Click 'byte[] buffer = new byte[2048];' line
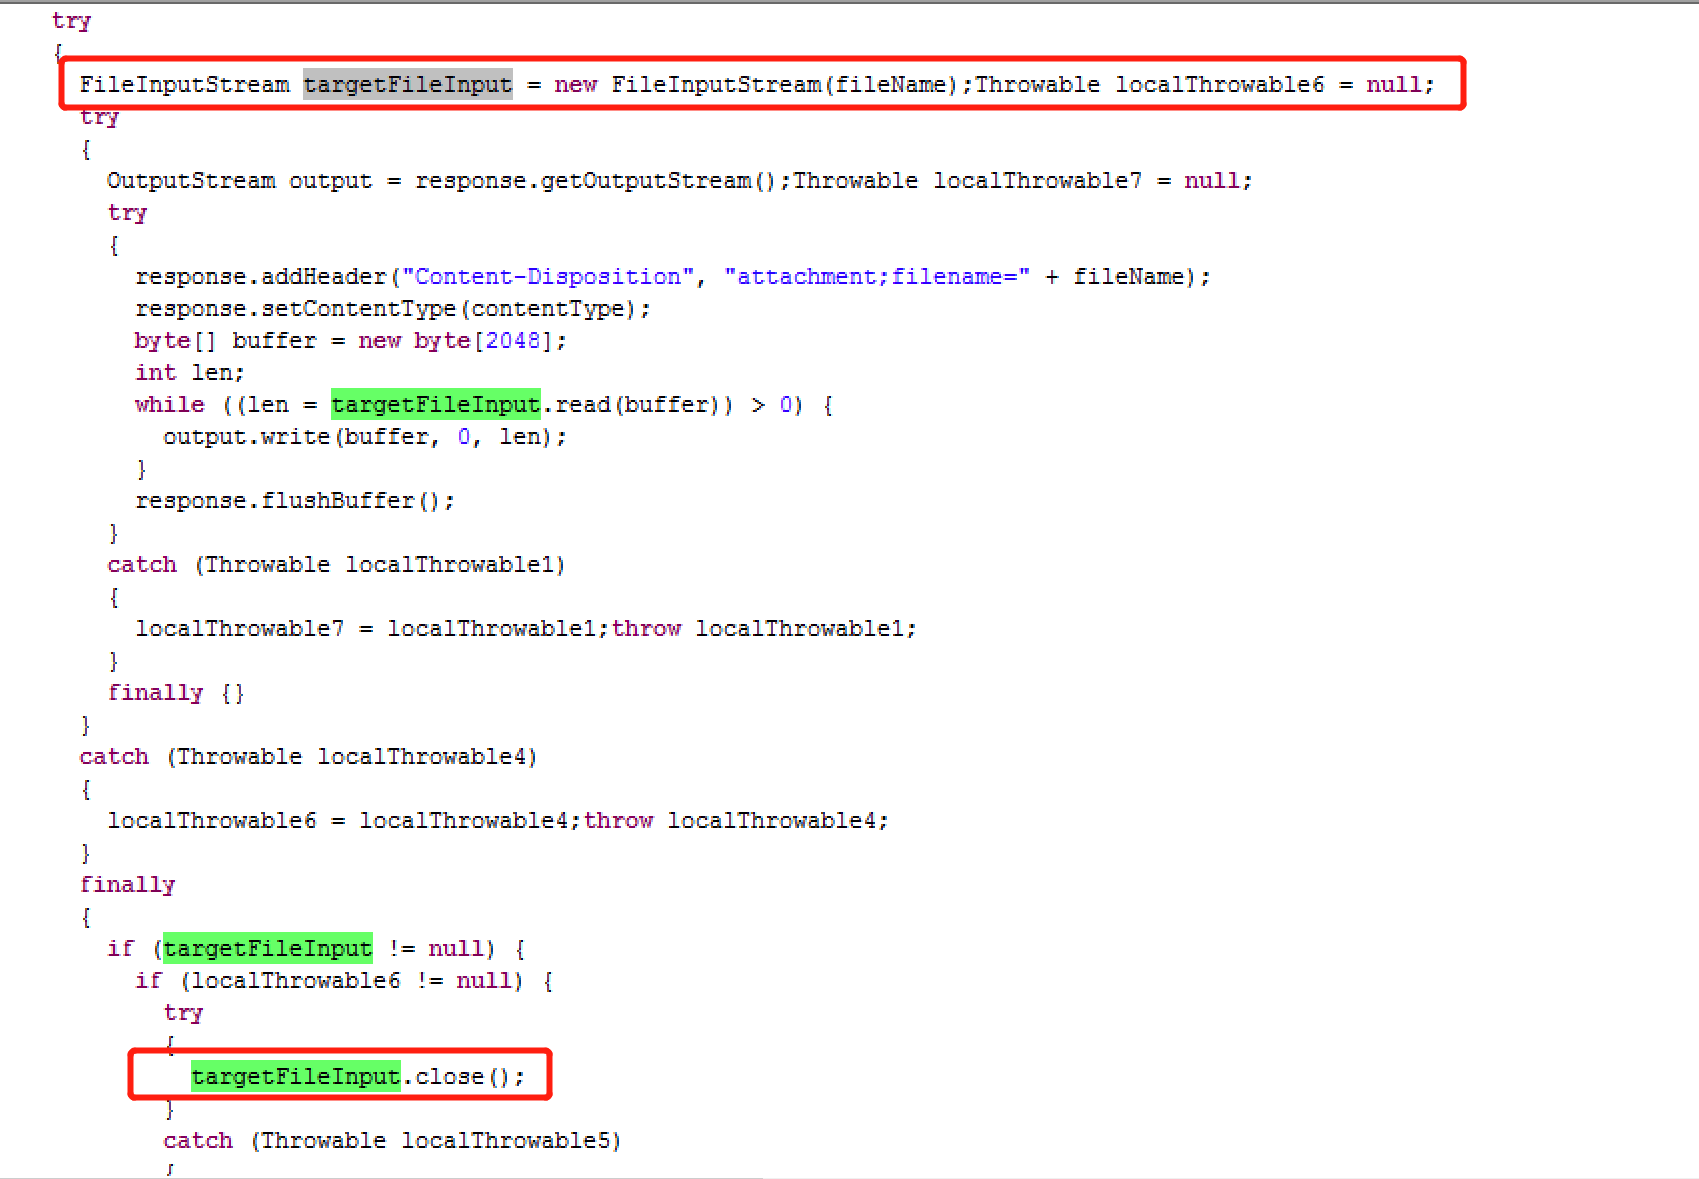Screen dimensions: 1699x1179 [x=351, y=341]
